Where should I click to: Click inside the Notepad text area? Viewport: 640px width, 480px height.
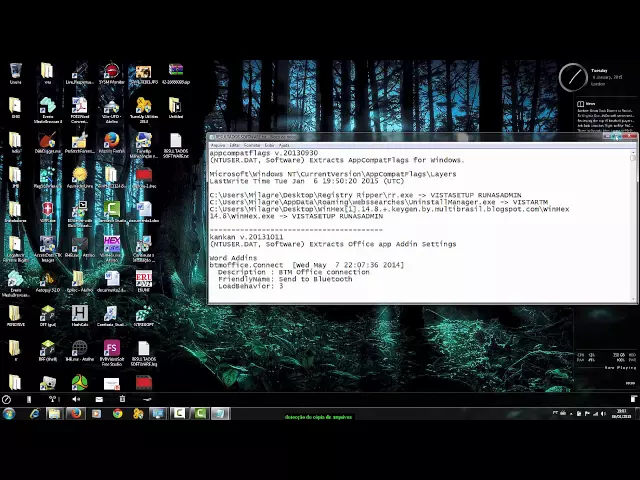tap(419, 226)
